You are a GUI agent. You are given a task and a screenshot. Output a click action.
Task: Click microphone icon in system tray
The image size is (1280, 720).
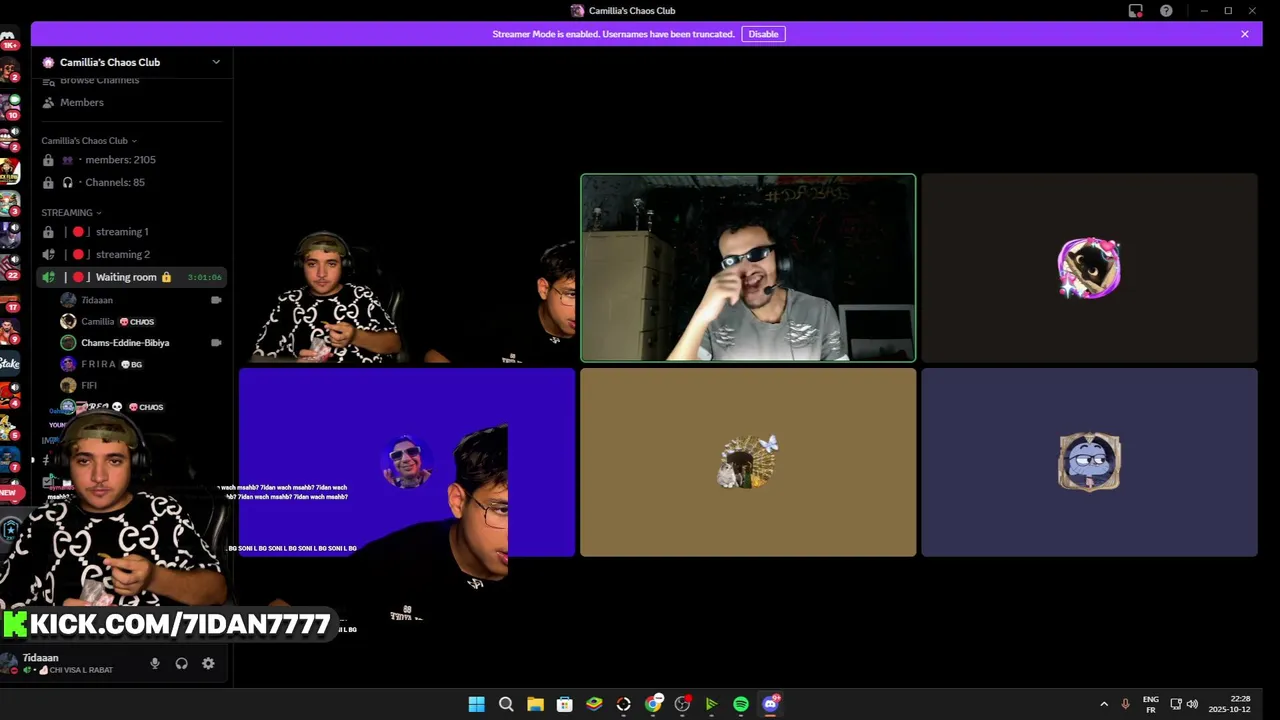1126,704
